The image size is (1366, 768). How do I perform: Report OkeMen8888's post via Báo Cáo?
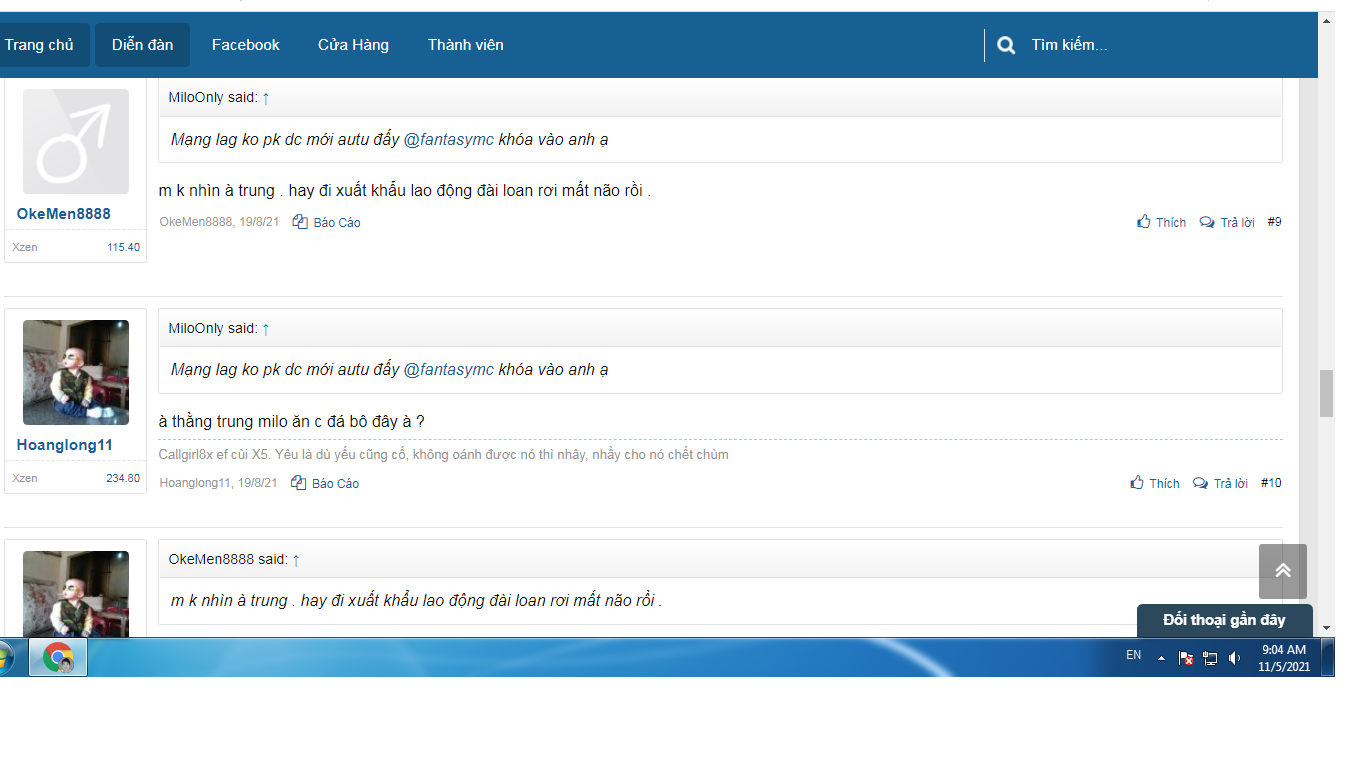click(x=327, y=222)
